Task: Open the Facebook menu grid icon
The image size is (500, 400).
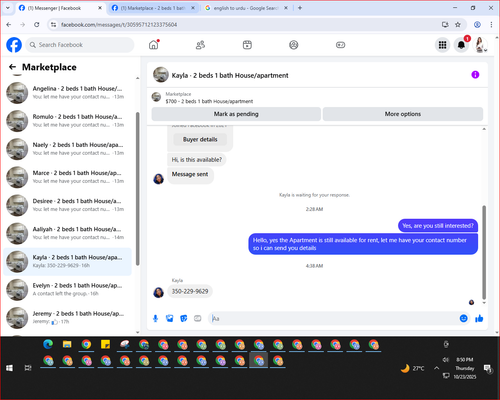Action: click(442, 45)
